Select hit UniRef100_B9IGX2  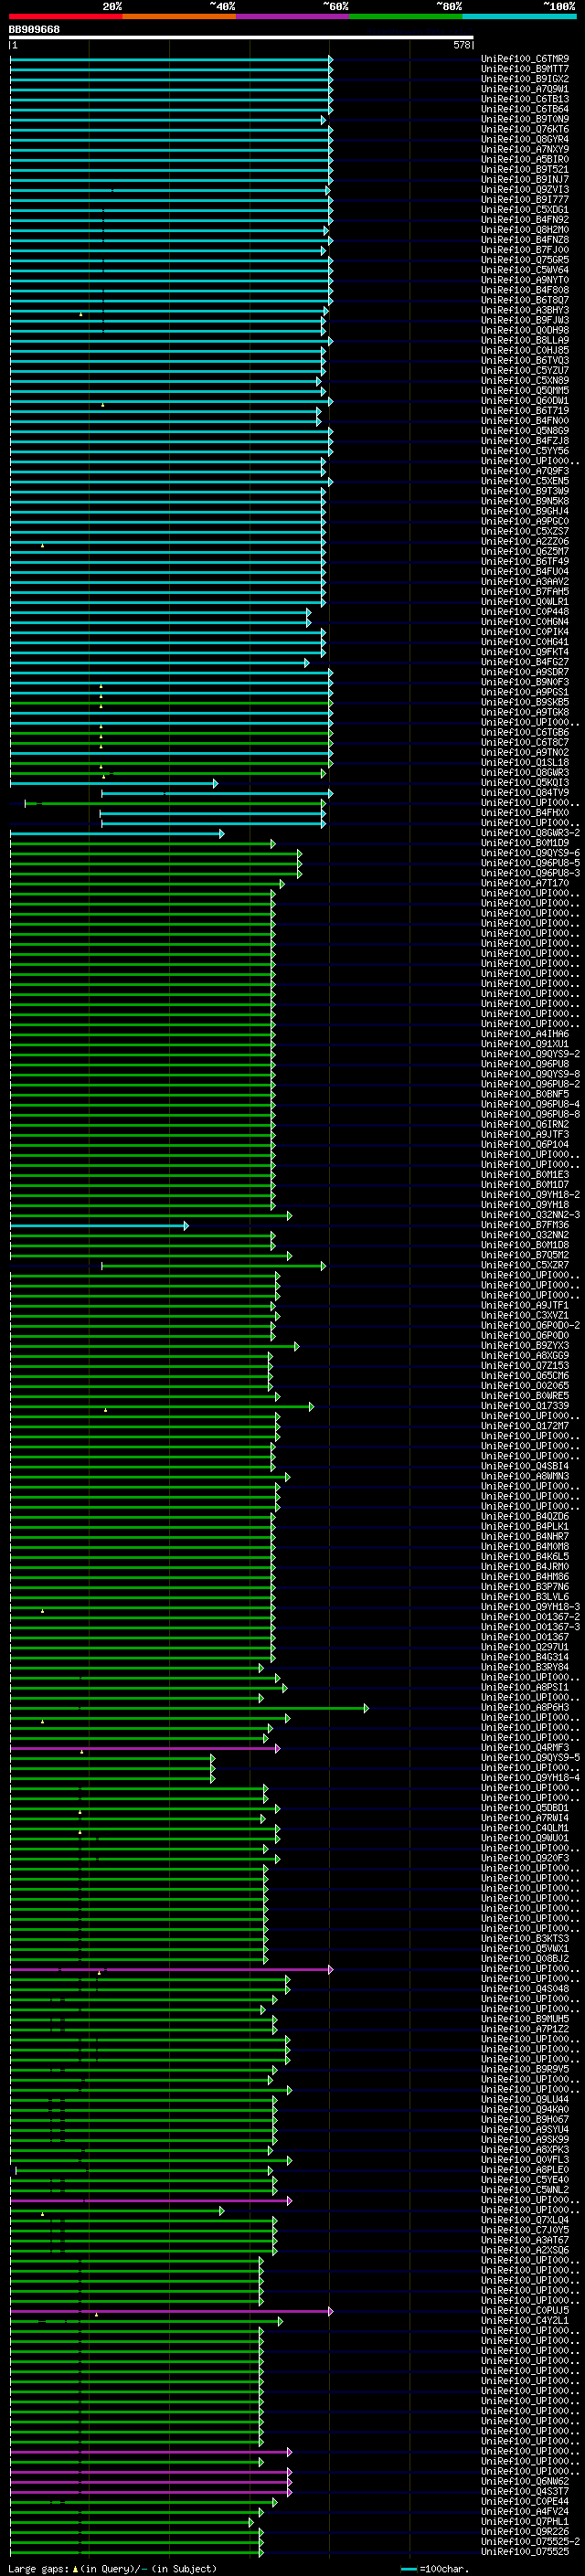click(x=525, y=79)
